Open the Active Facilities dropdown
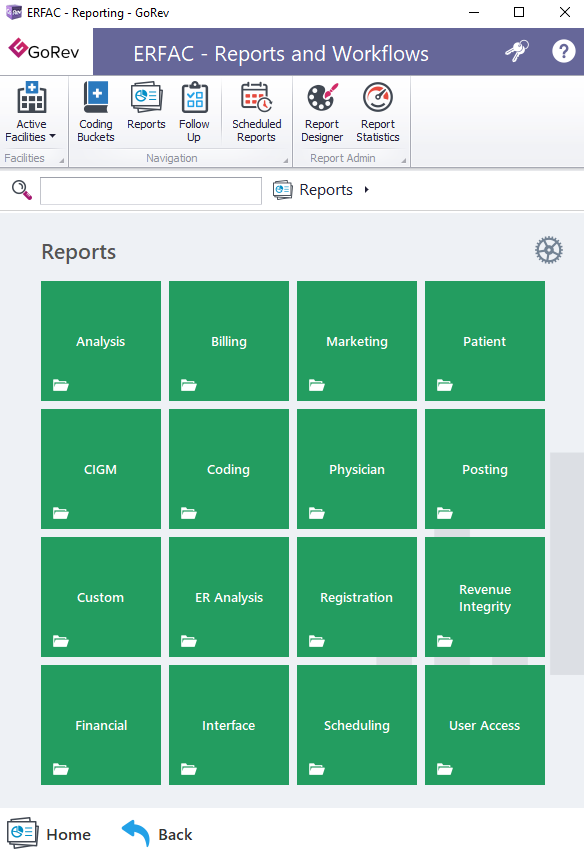The image size is (584, 854). coord(31,112)
